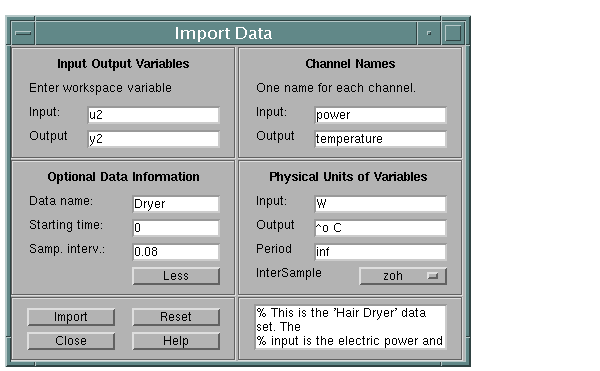This screenshot has width=600, height=371.
Task: Select the channel name field showing power
Action: point(380,115)
